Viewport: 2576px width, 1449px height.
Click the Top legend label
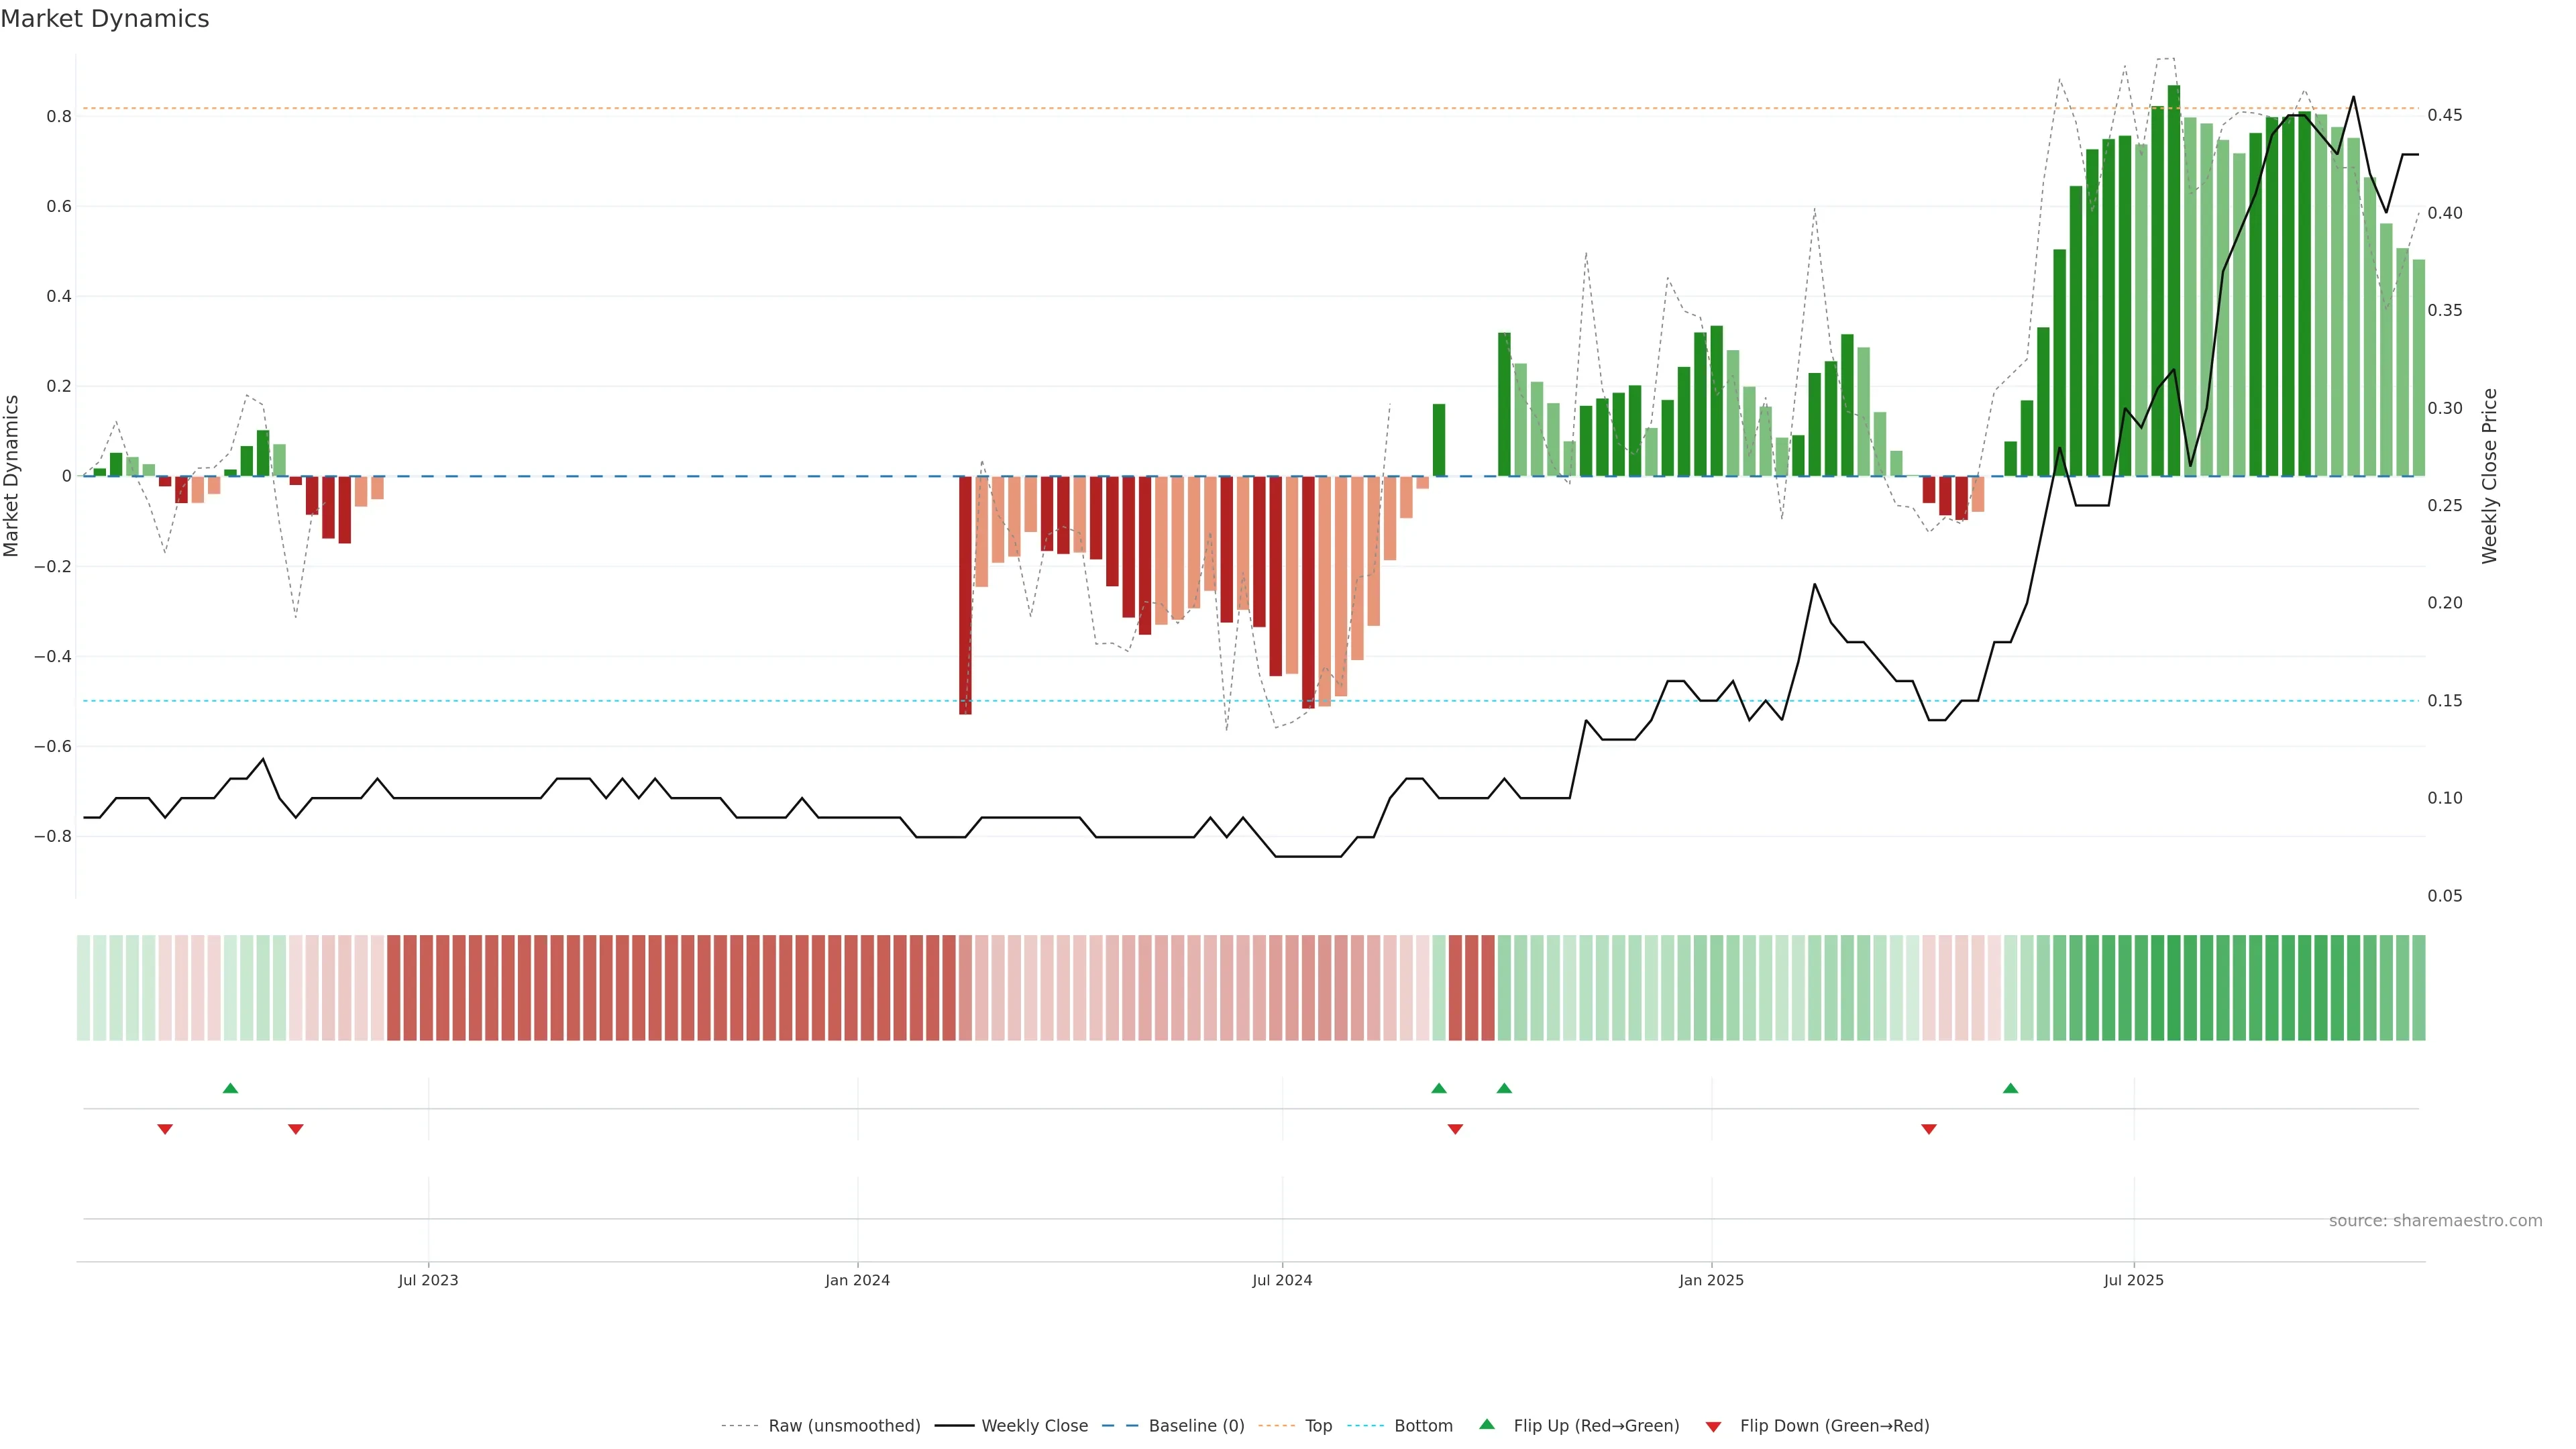point(1318,1426)
